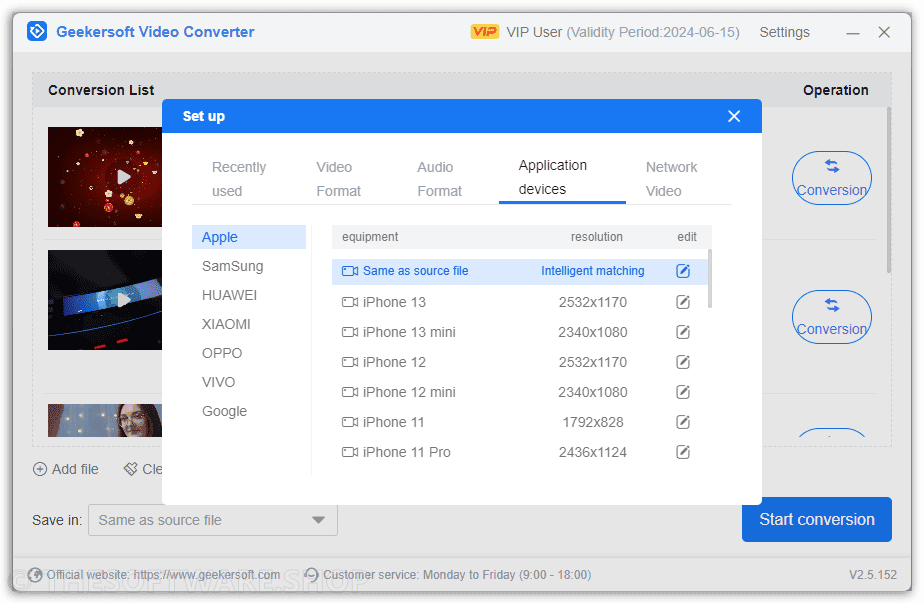Screen dimensions: 924x603
Task: Click the video icon beside iPhone 11
Action: tap(350, 423)
